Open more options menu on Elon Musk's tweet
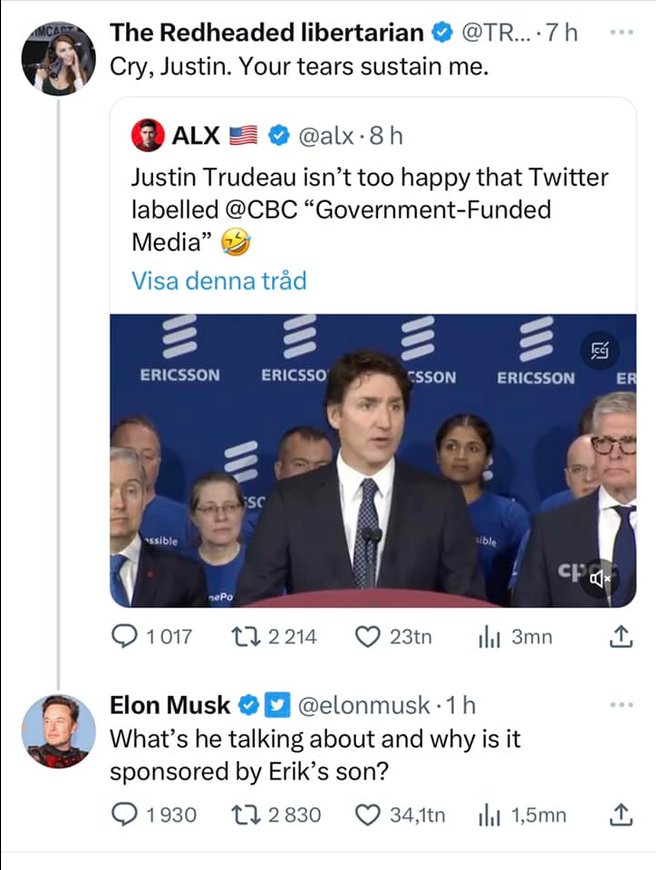Viewport: 656px width, 870px height. pyautogui.click(x=622, y=704)
